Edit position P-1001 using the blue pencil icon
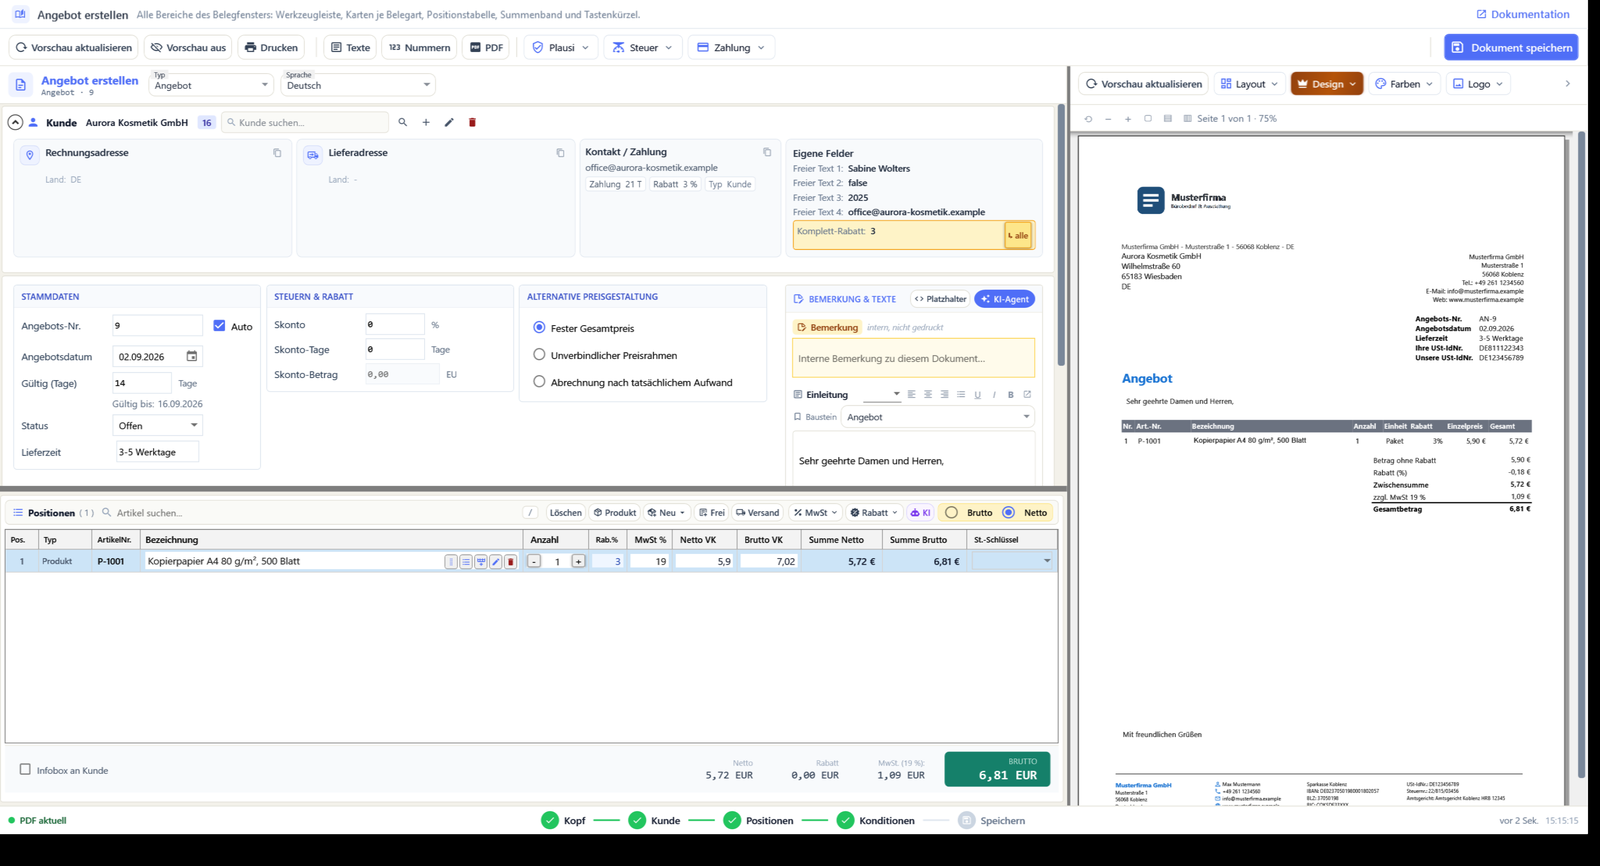Image resolution: width=1600 pixels, height=866 pixels. tap(495, 562)
